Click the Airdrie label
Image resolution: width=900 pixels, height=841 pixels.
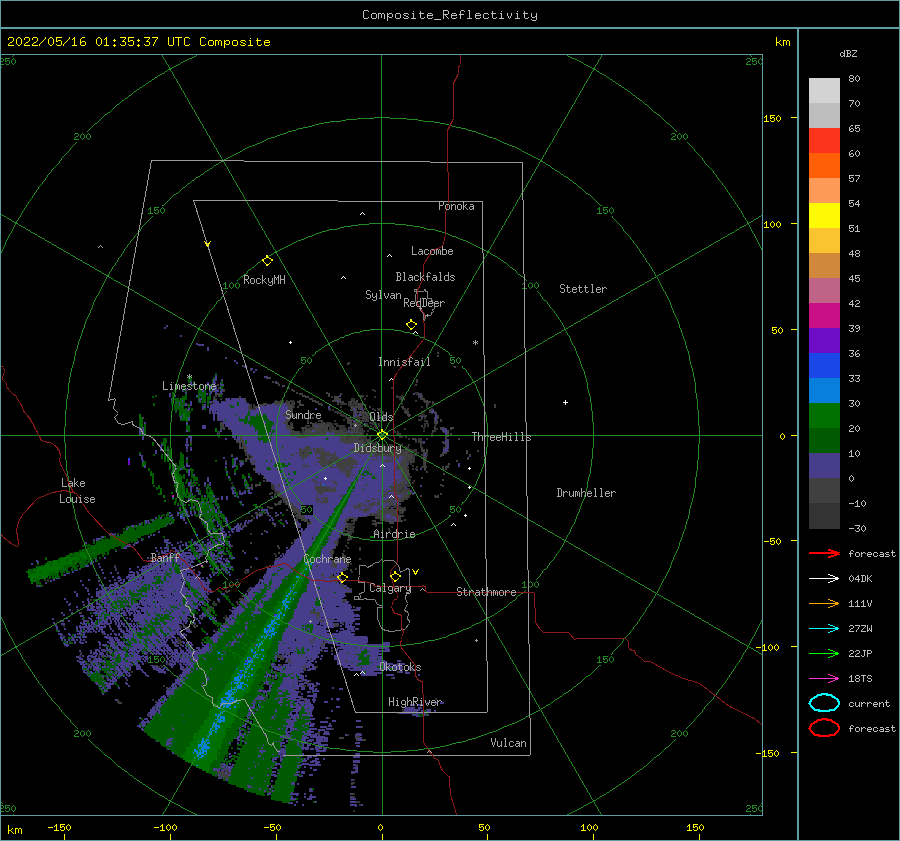[x=394, y=534]
